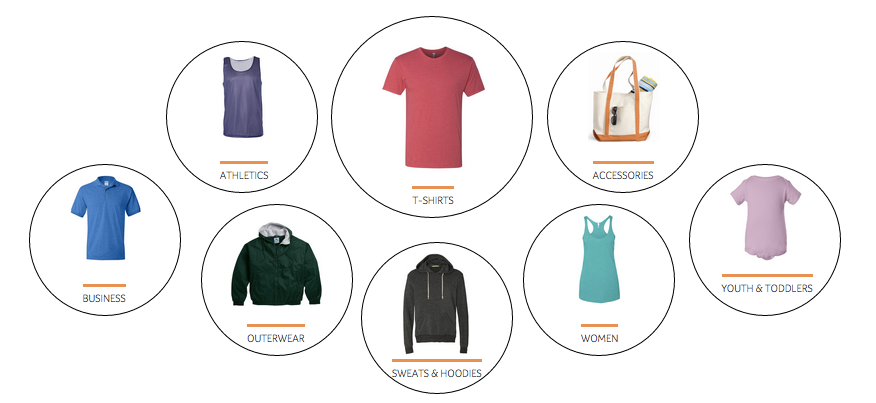Screen dimensions: 876x403
Task: Choose the purple athletic tank top image
Action: [x=242, y=96]
